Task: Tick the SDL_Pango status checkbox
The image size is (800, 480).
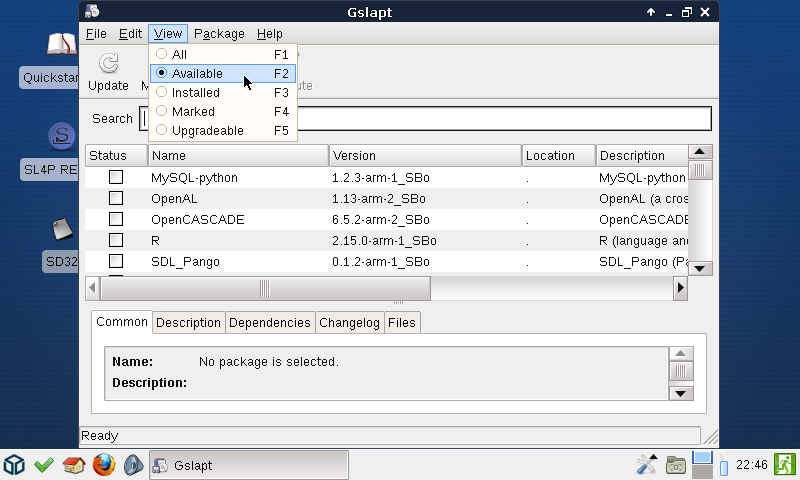Action: click(x=116, y=261)
